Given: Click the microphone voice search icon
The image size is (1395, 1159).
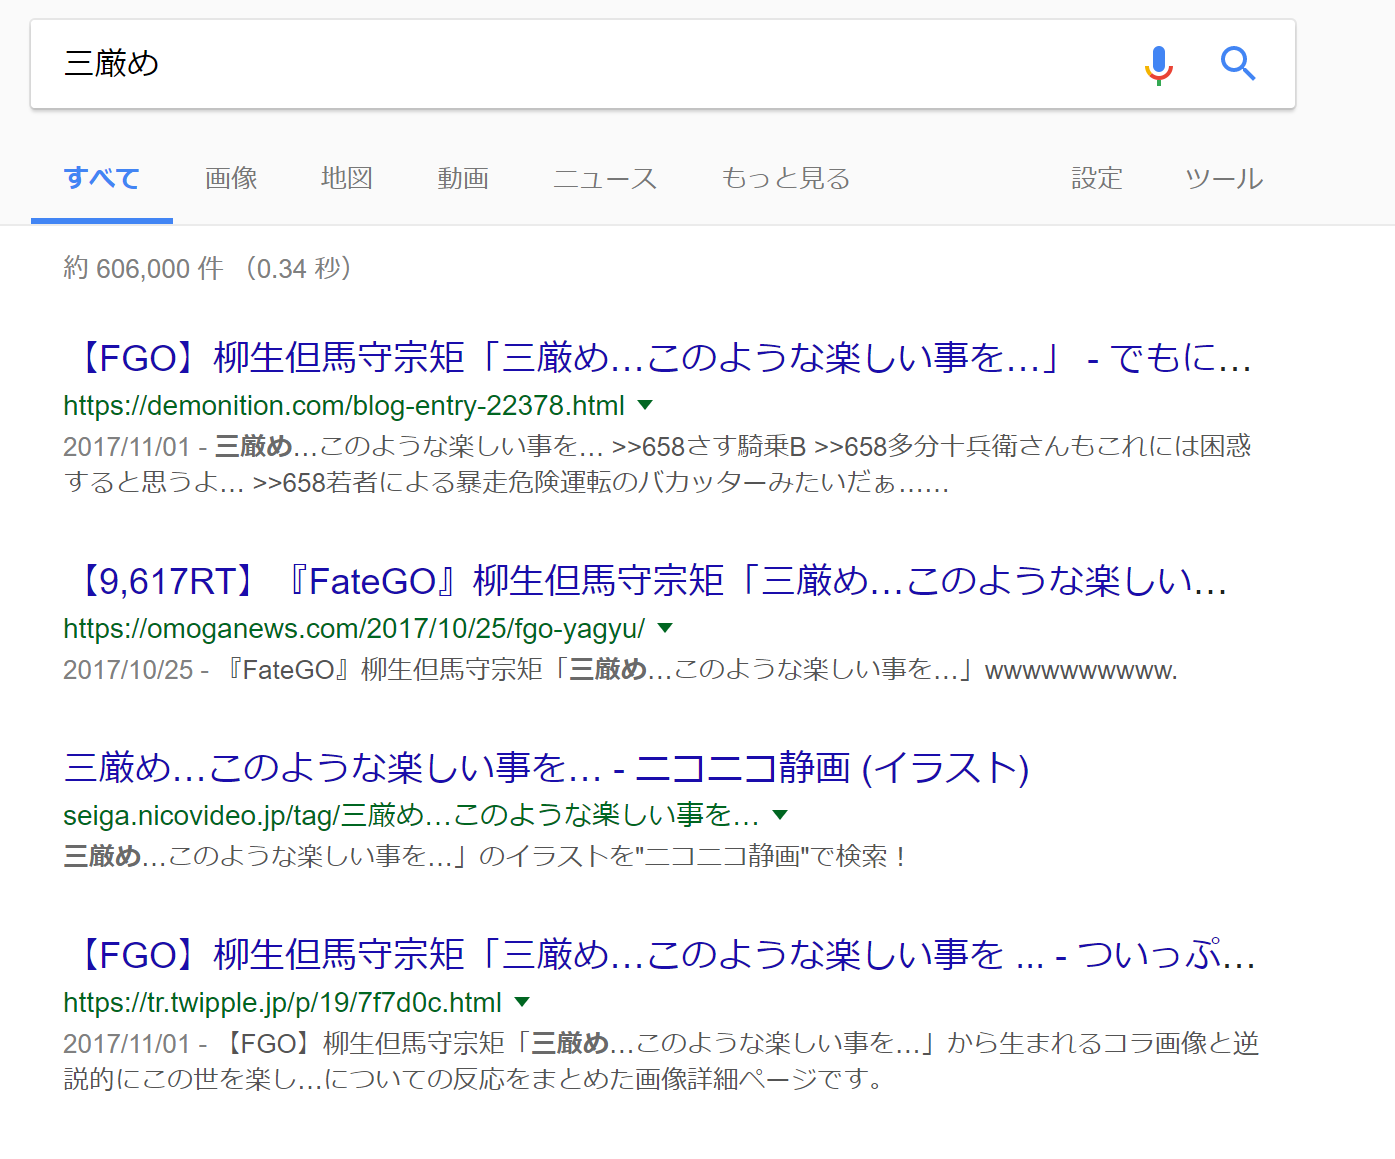Looking at the screenshot, I should 1158,65.
